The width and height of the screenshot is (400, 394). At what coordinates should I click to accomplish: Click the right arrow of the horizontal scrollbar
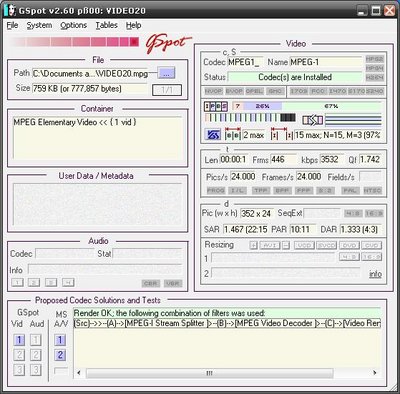[375, 373]
